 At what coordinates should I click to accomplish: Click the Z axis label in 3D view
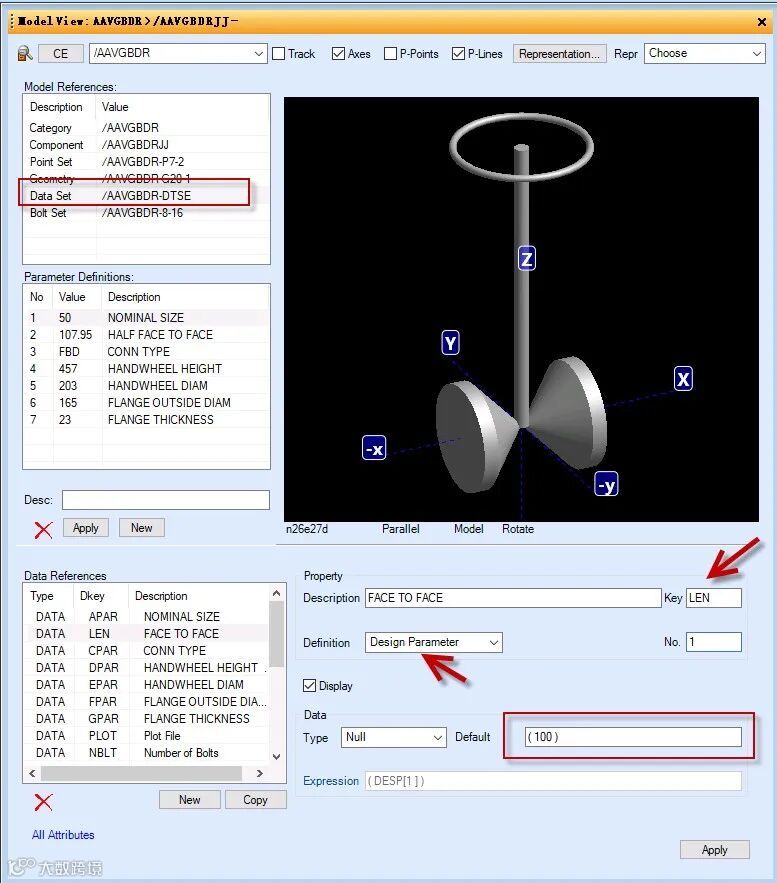point(526,258)
